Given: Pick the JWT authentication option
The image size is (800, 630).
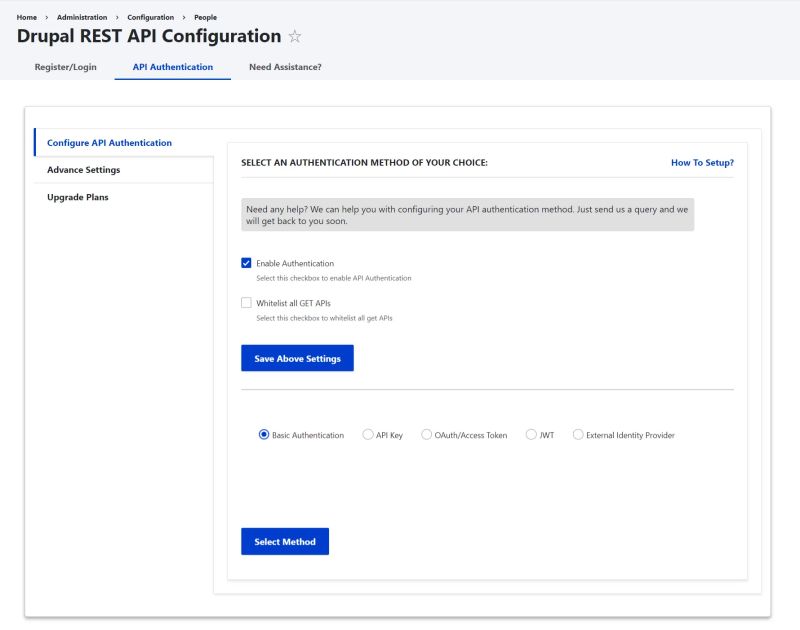Looking at the screenshot, I should coord(531,434).
